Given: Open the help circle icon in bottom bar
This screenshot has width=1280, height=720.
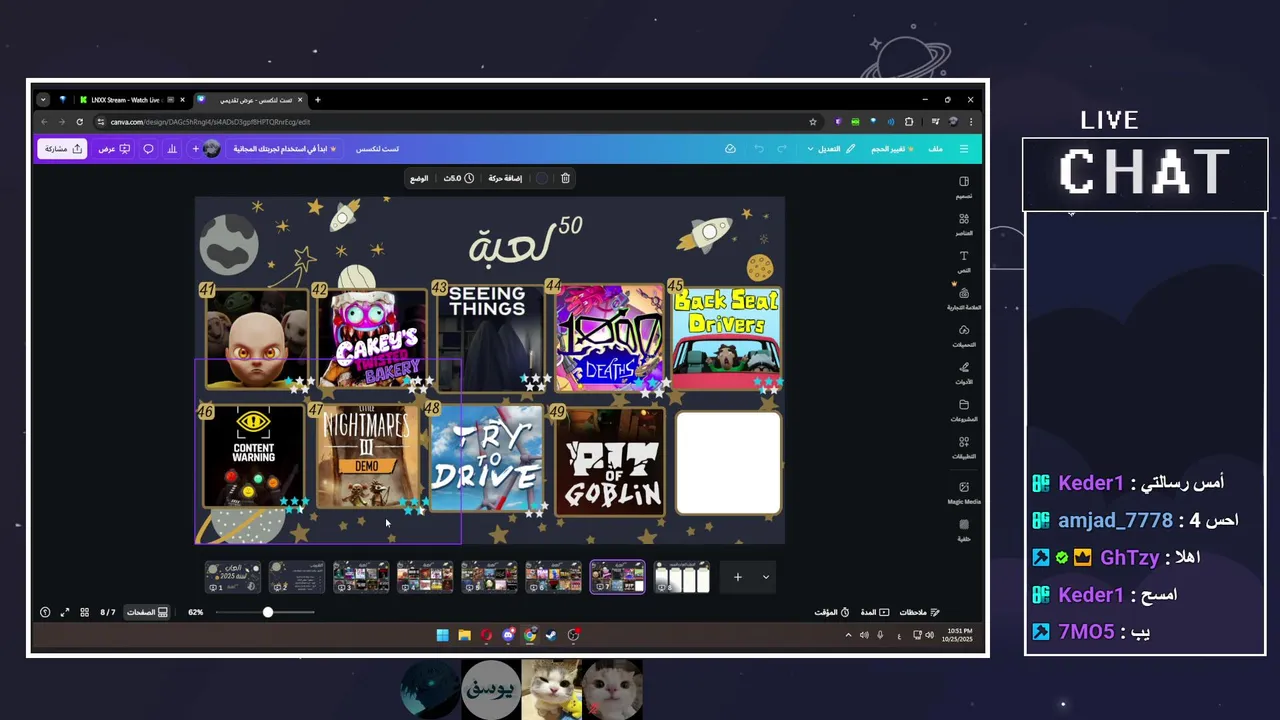Looking at the screenshot, I should click(45, 612).
